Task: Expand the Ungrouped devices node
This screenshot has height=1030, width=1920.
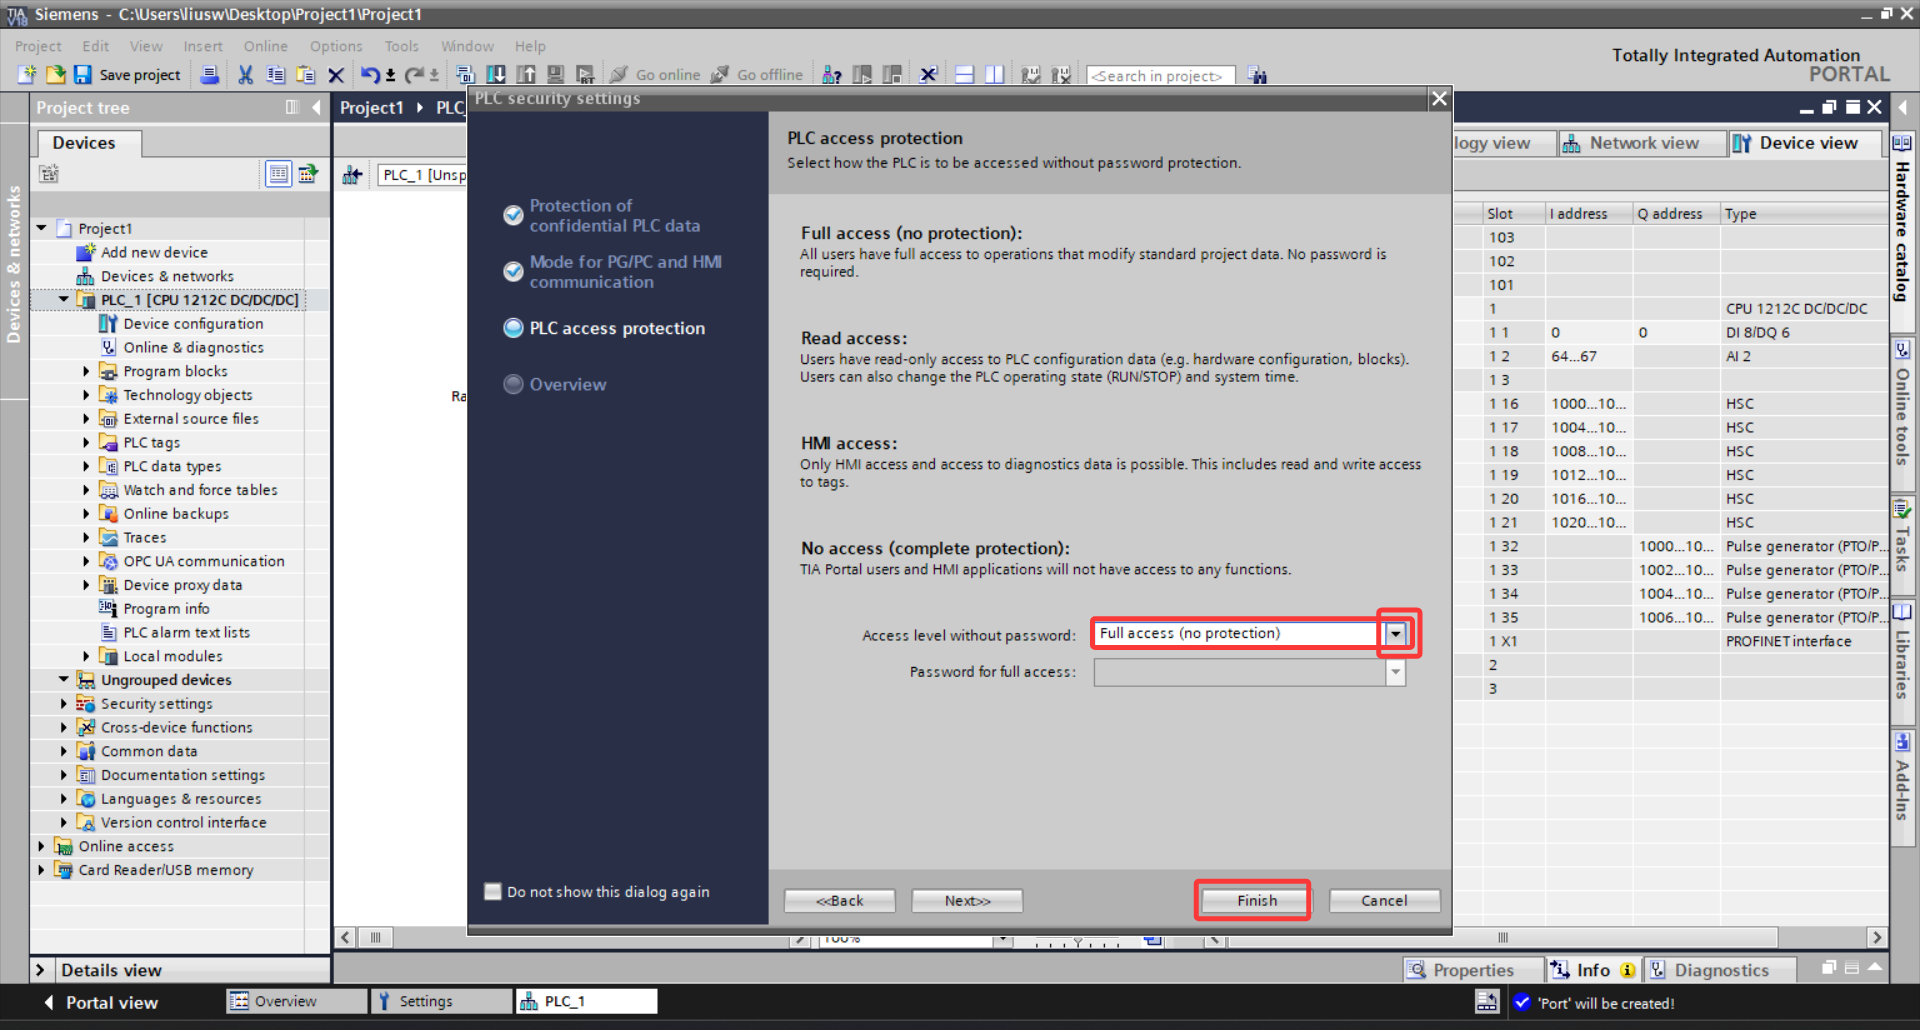Action: pos(64,679)
